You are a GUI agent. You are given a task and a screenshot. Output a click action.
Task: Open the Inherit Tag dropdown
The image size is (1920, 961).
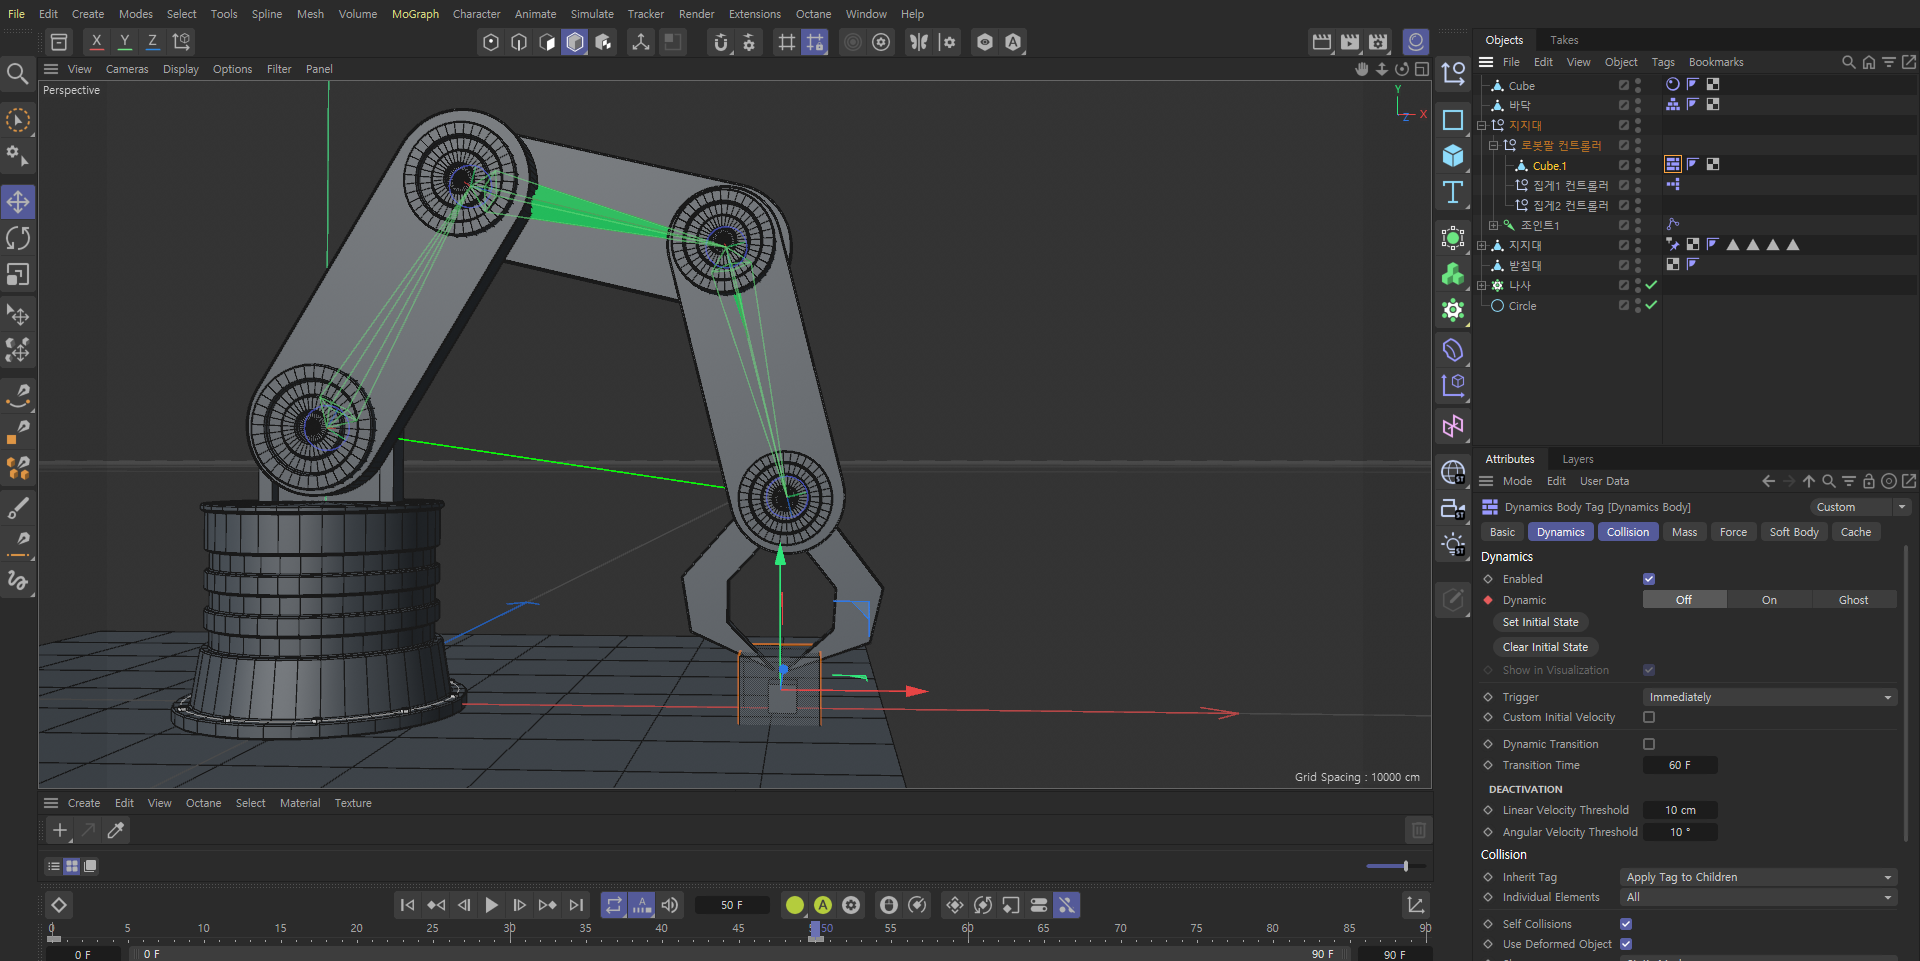[x=1758, y=877]
